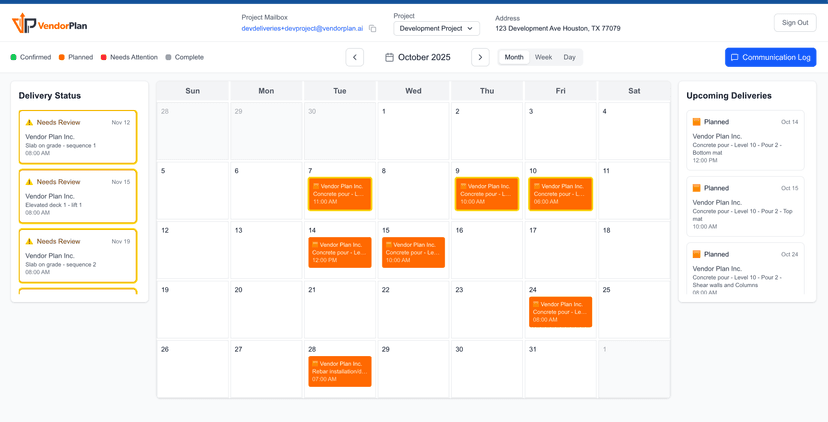The width and height of the screenshot is (828, 422).
Task: Click the gray Complete legend dot
Action: click(x=168, y=57)
